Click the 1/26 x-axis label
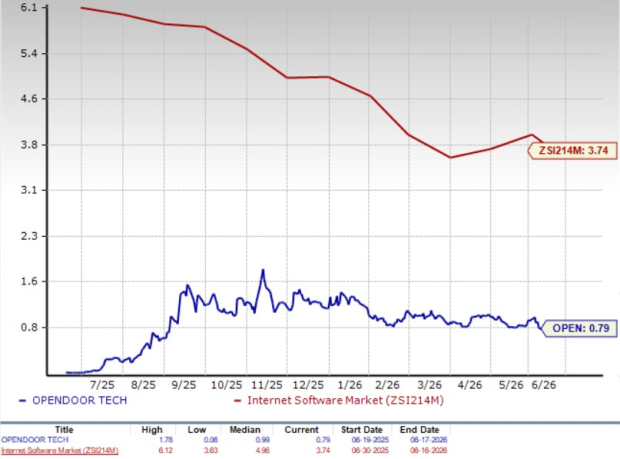The height and width of the screenshot is (459, 620). coord(350,385)
